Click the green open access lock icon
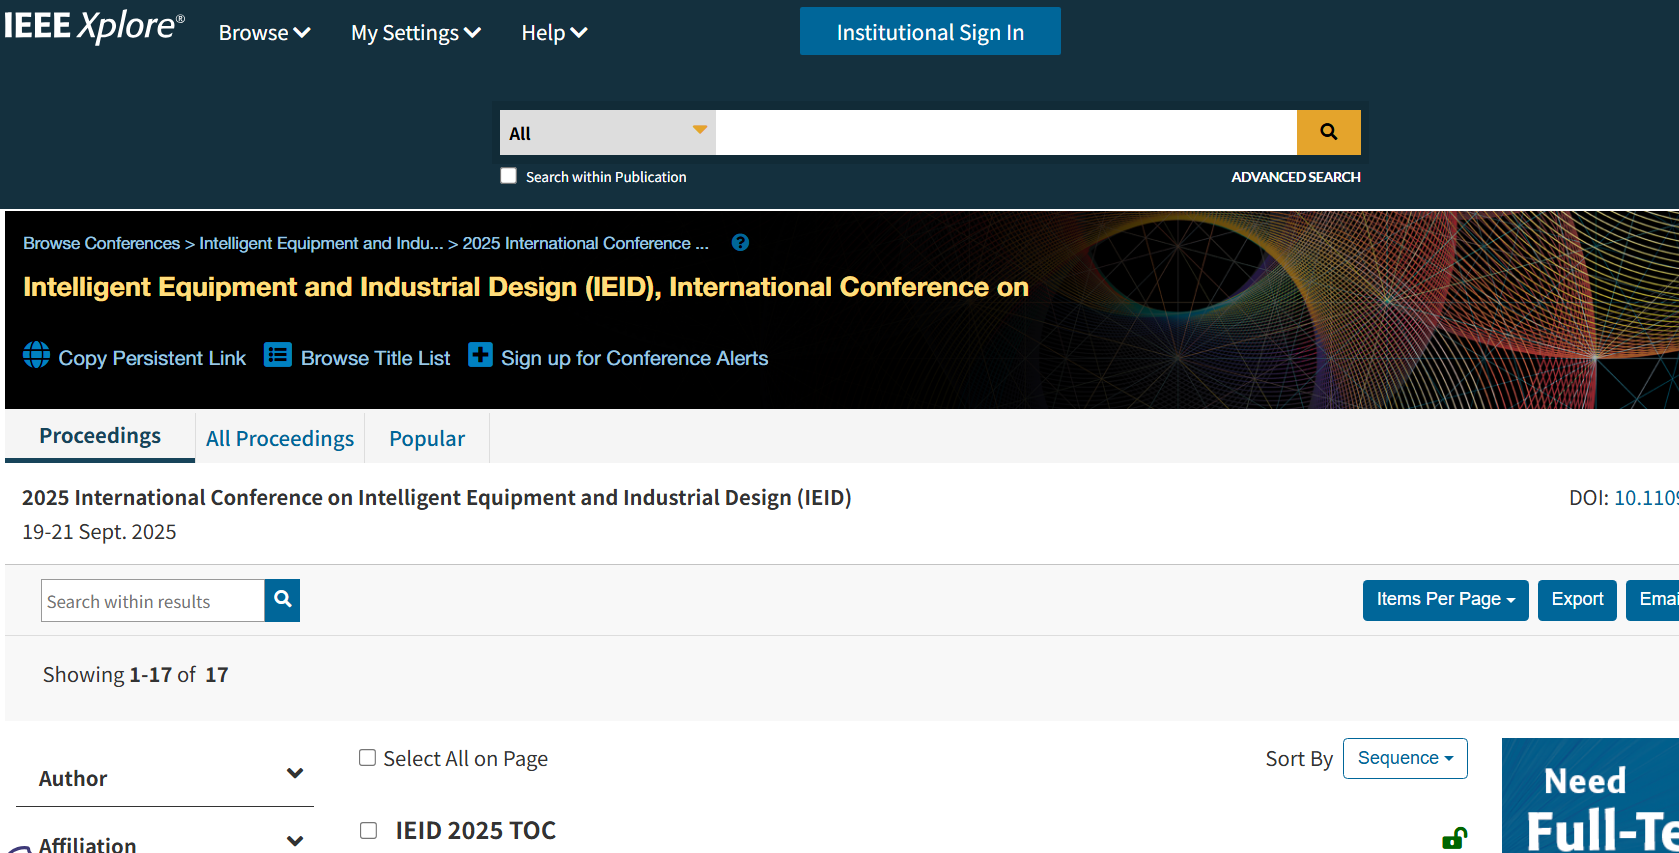The height and width of the screenshot is (853, 1679). pos(1454,838)
